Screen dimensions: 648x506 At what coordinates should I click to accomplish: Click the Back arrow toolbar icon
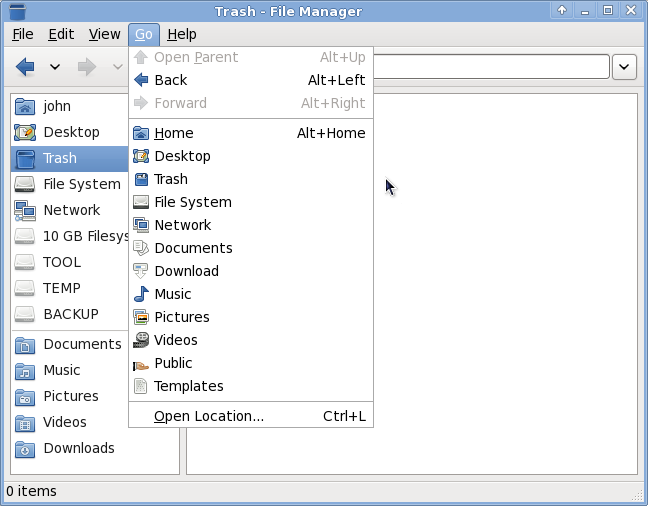(x=26, y=67)
